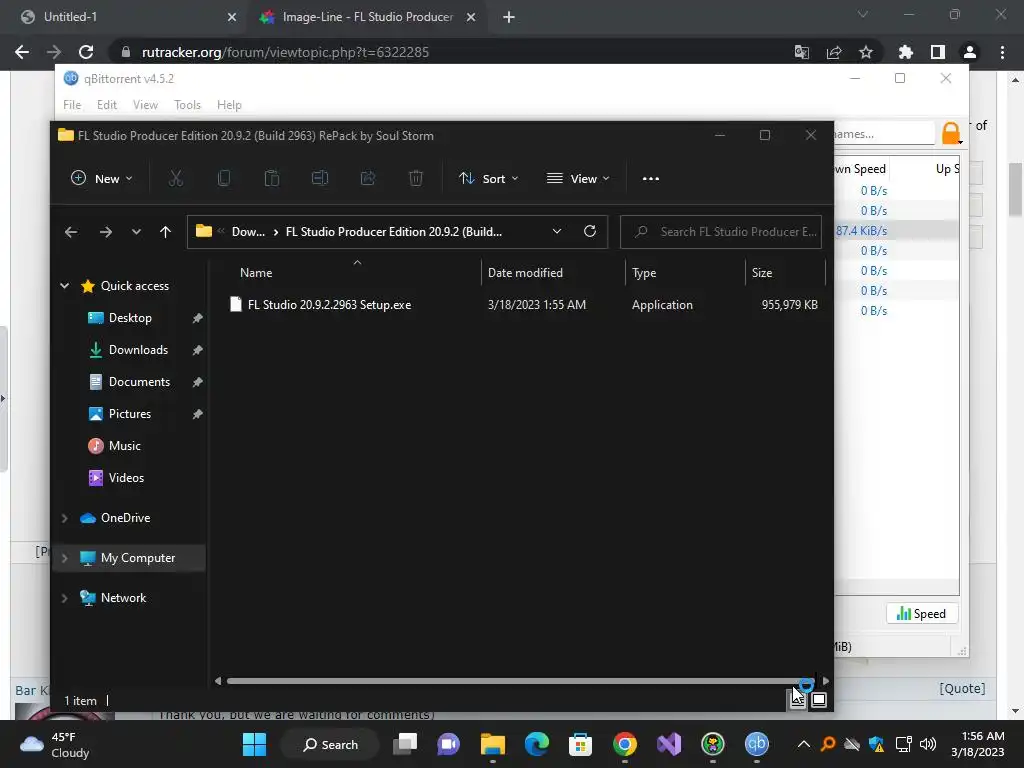Open Task View from taskbar
Viewport: 1024px width, 768px height.
[405, 744]
